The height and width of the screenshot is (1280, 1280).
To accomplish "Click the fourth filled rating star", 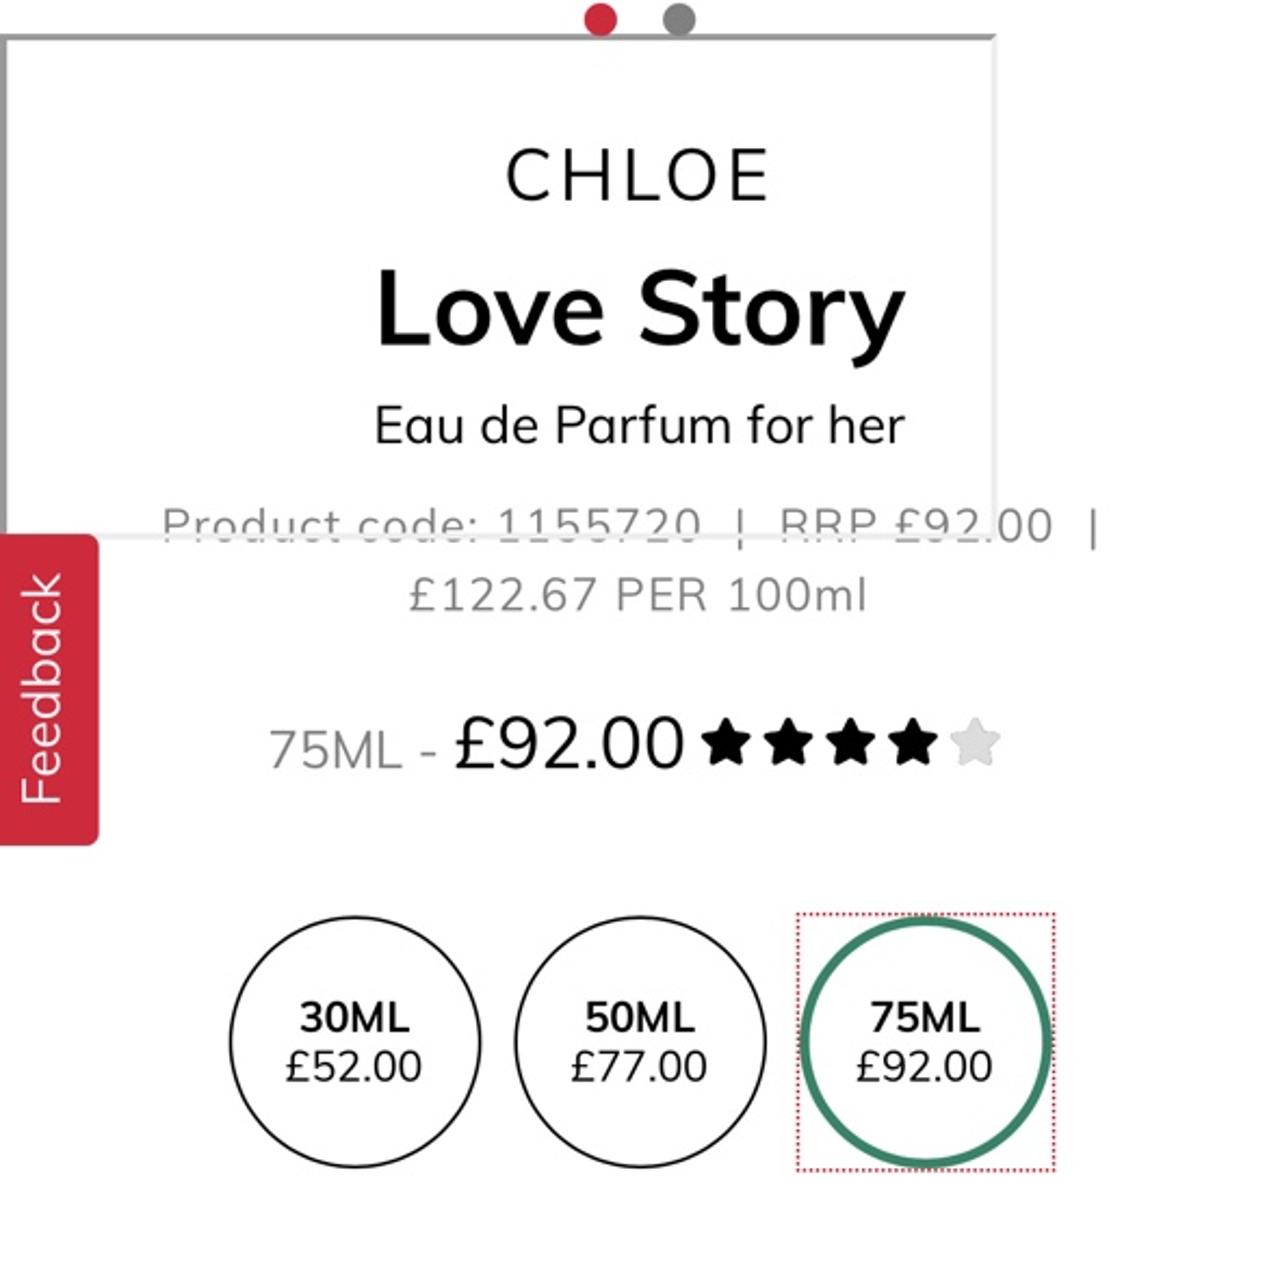I will click(x=912, y=745).
